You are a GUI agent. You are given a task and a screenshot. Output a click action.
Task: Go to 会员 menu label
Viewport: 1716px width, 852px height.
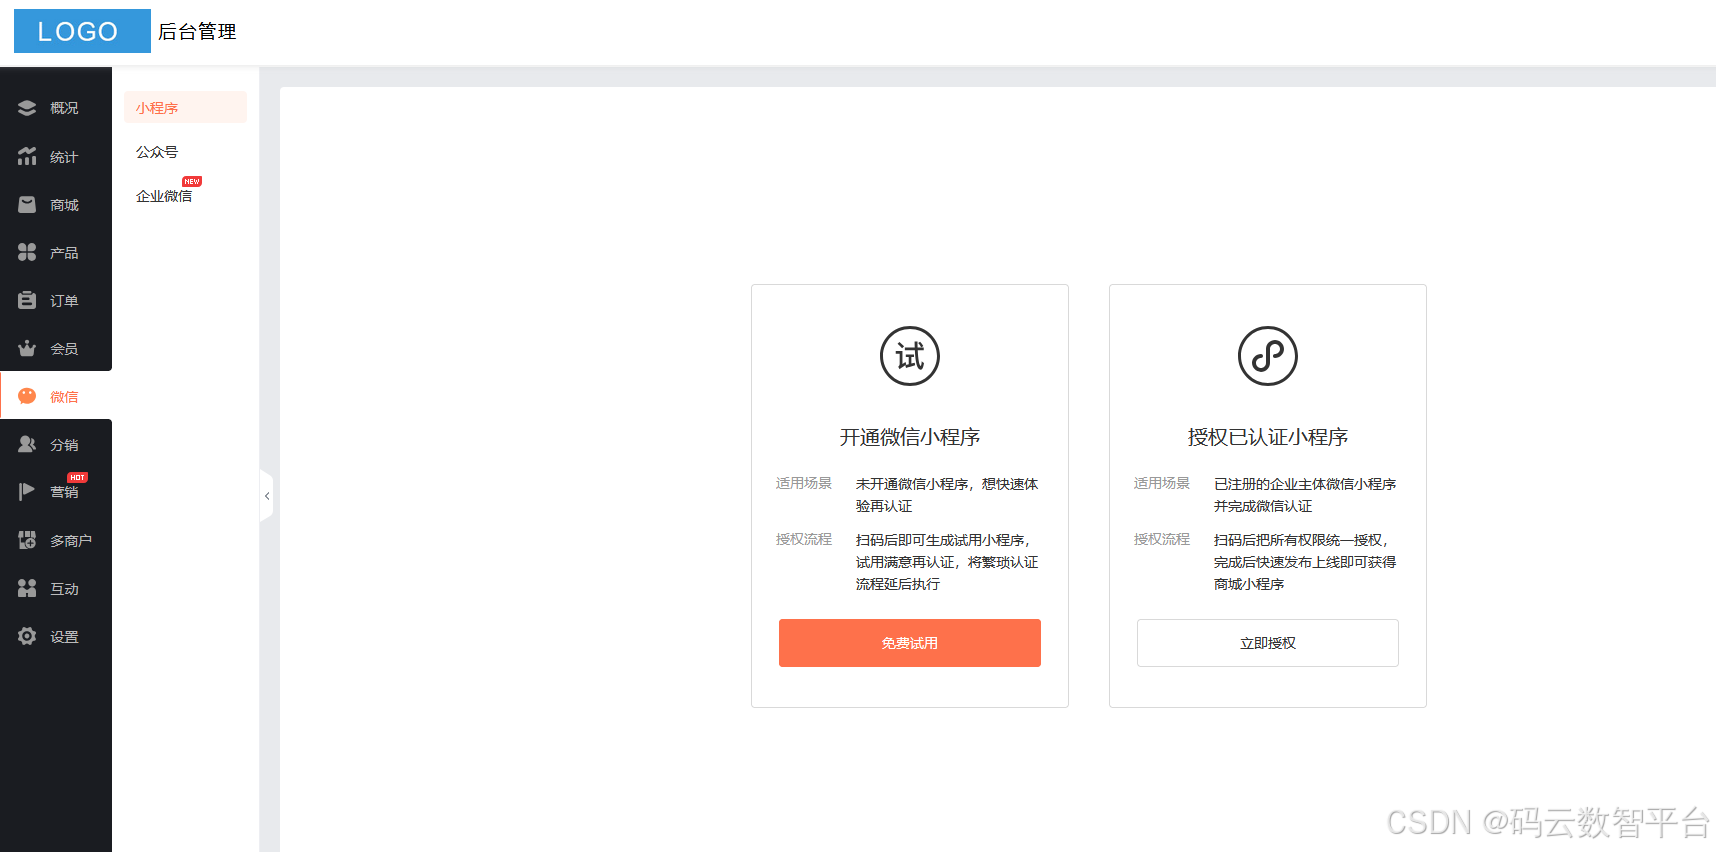tap(64, 349)
